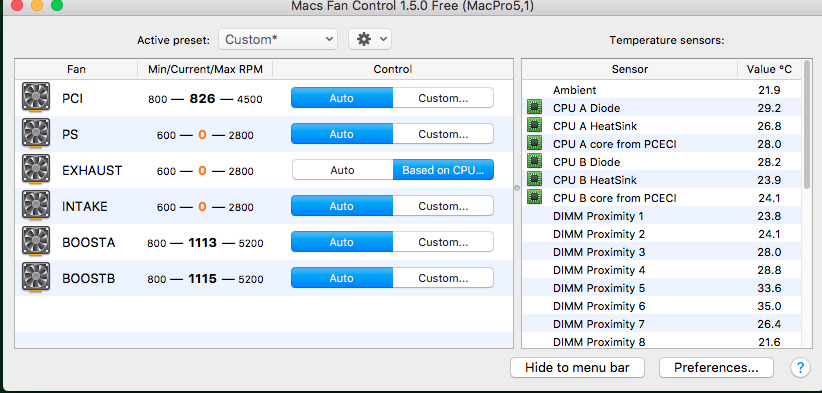
Task: Click the CPU B HeatSink chip icon
Action: (x=534, y=180)
